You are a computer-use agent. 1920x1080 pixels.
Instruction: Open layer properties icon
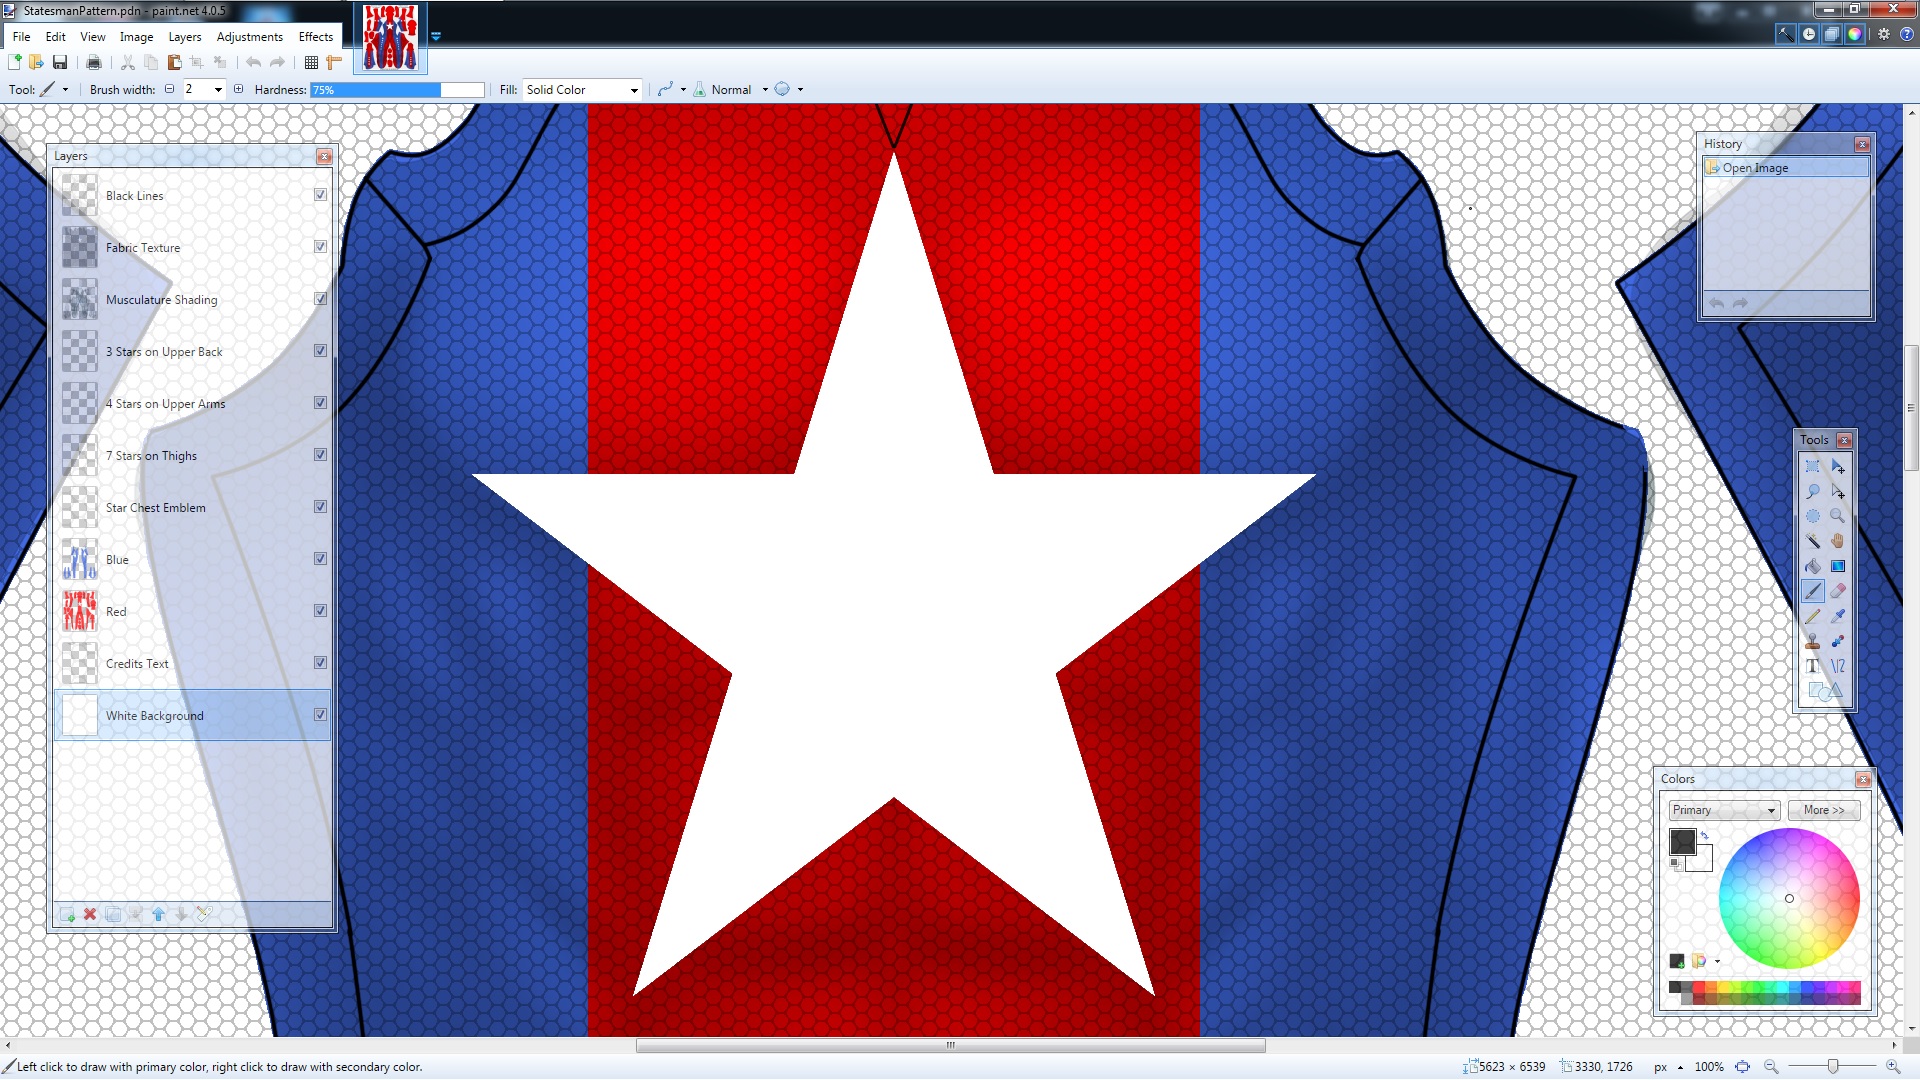(x=204, y=914)
